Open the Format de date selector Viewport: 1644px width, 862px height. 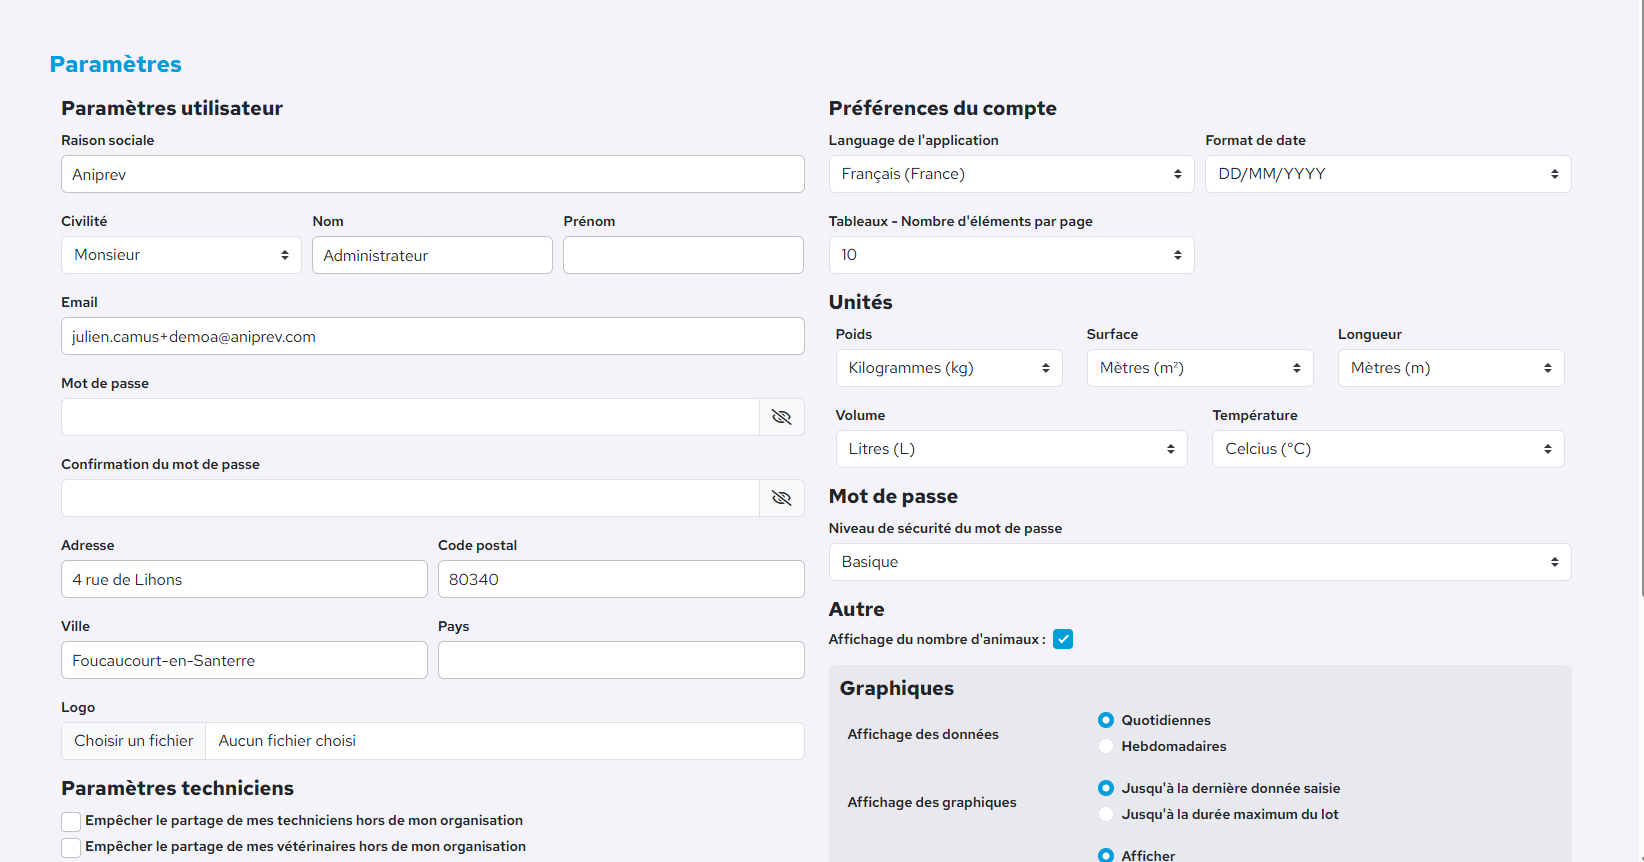(x=1387, y=174)
